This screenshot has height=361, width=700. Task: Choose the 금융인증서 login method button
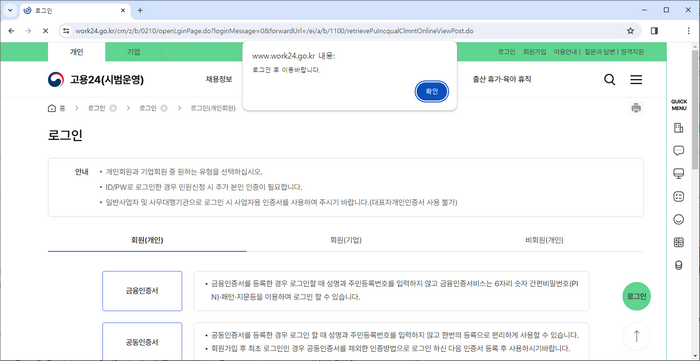[x=142, y=291]
